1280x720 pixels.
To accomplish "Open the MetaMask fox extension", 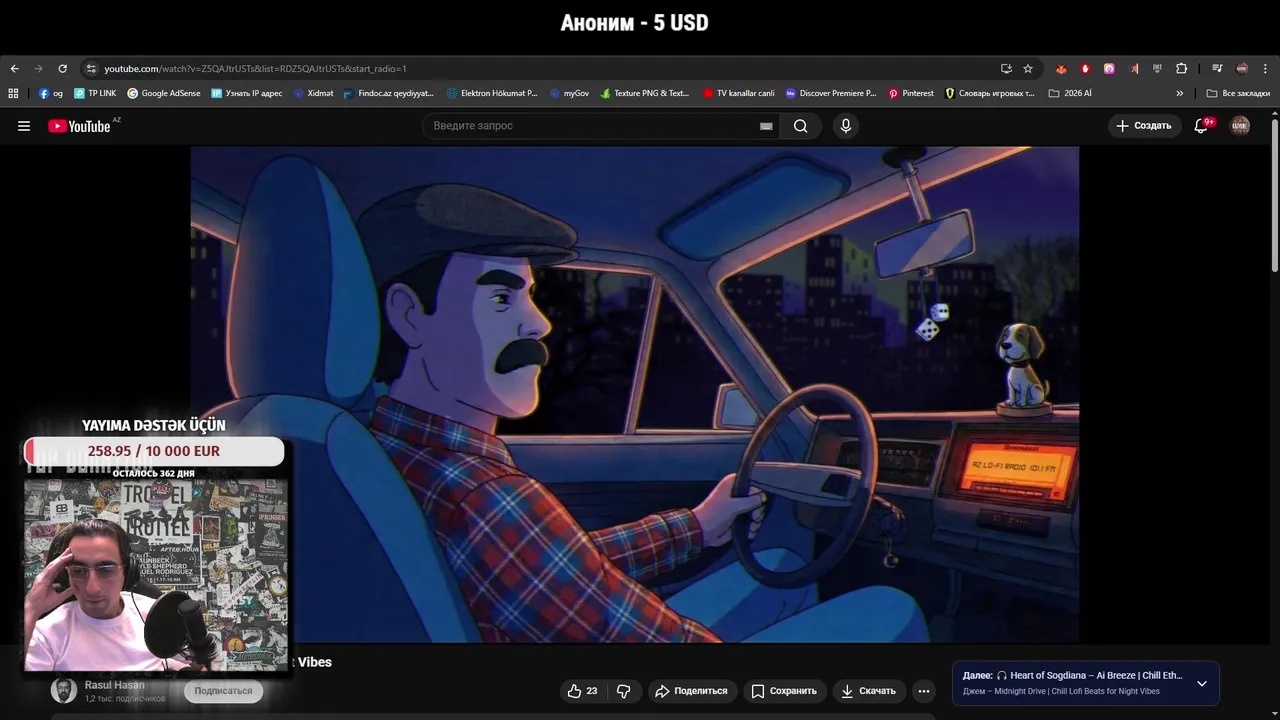I will [x=1061, y=69].
